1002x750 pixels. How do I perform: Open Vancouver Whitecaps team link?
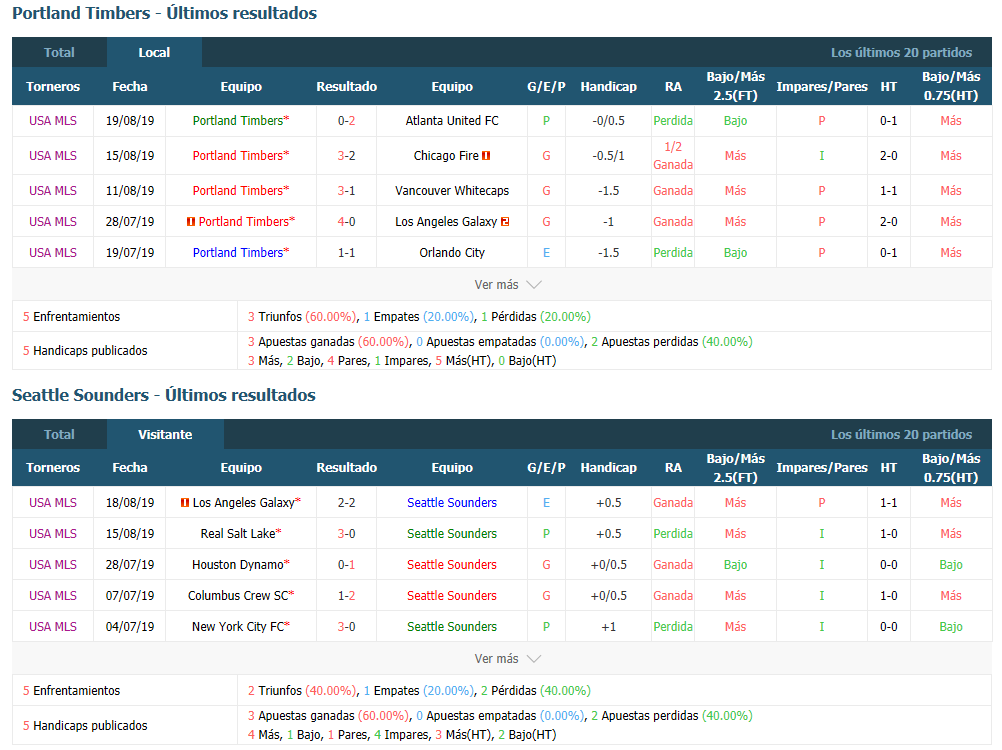[x=452, y=191]
